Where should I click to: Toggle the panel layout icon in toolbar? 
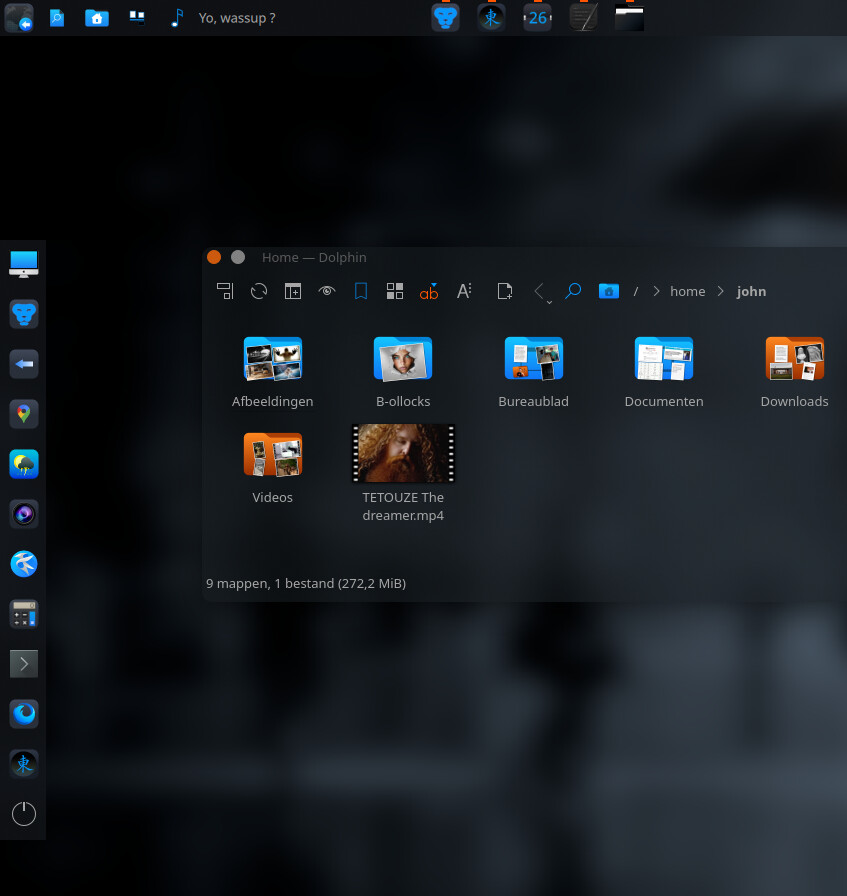coord(225,291)
